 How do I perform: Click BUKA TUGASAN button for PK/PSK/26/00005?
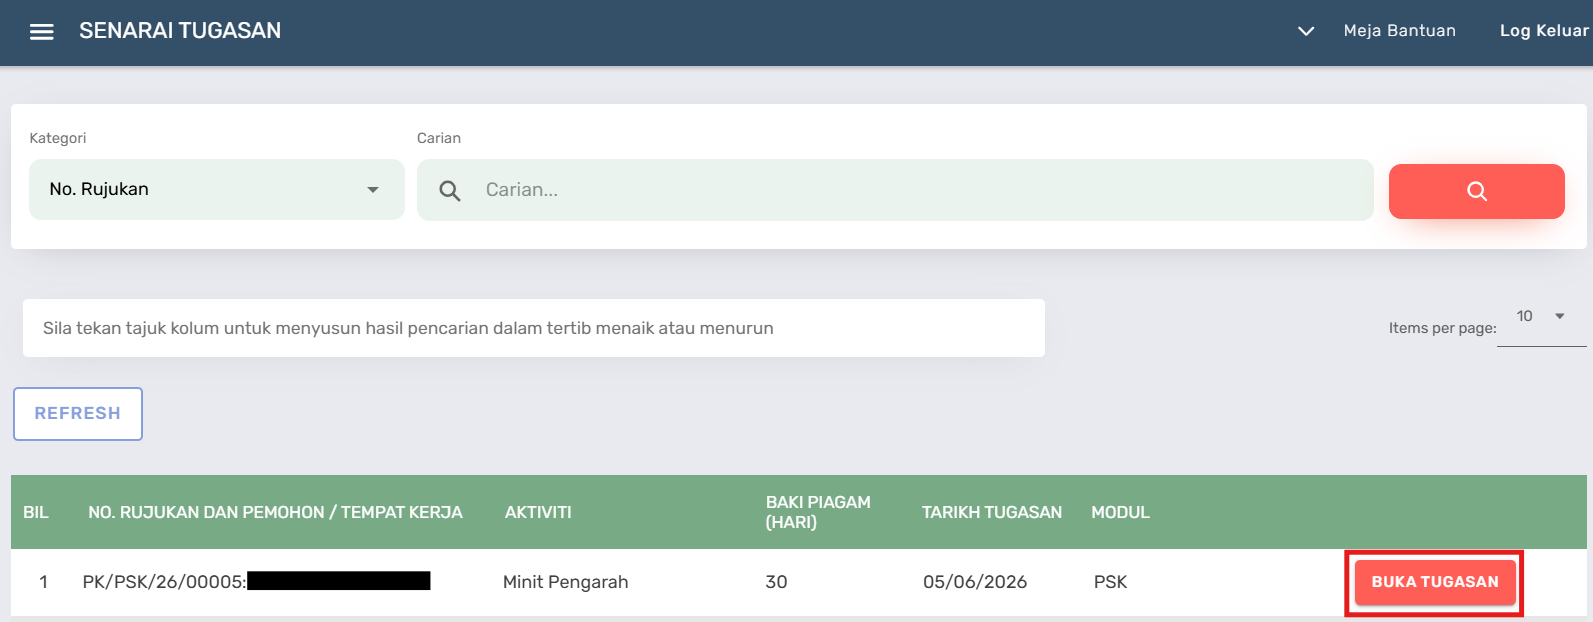click(x=1435, y=582)
